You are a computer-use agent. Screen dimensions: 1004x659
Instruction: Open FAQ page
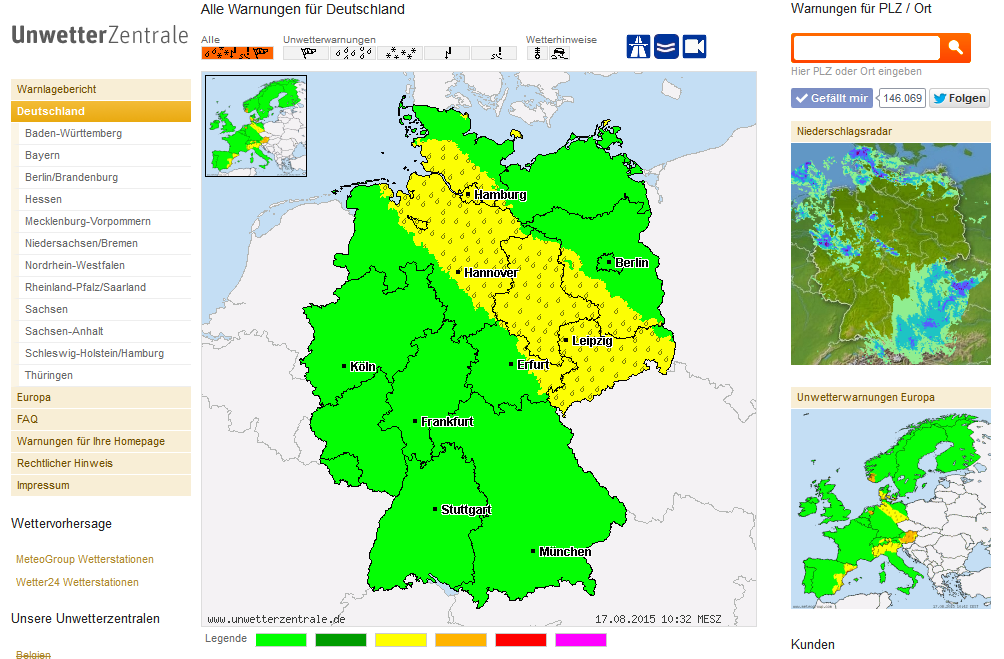pyautogui.click(x=101, y=419)
